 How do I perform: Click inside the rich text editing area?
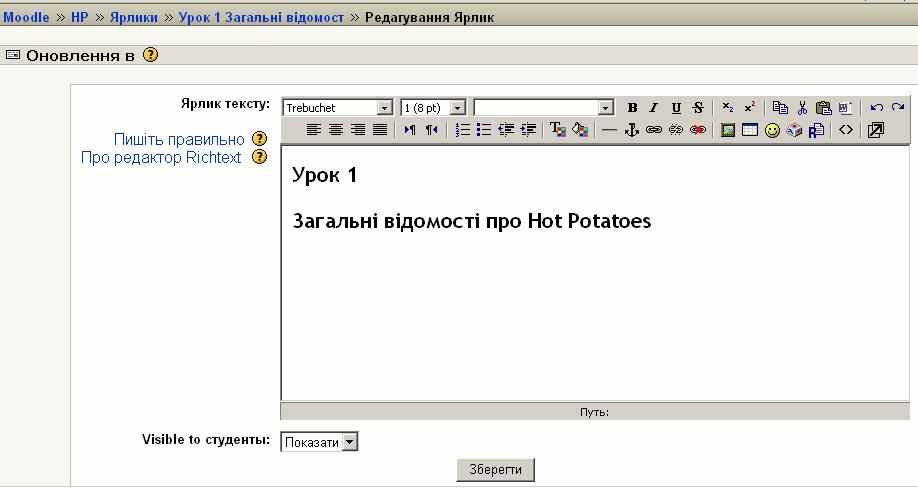595,273
